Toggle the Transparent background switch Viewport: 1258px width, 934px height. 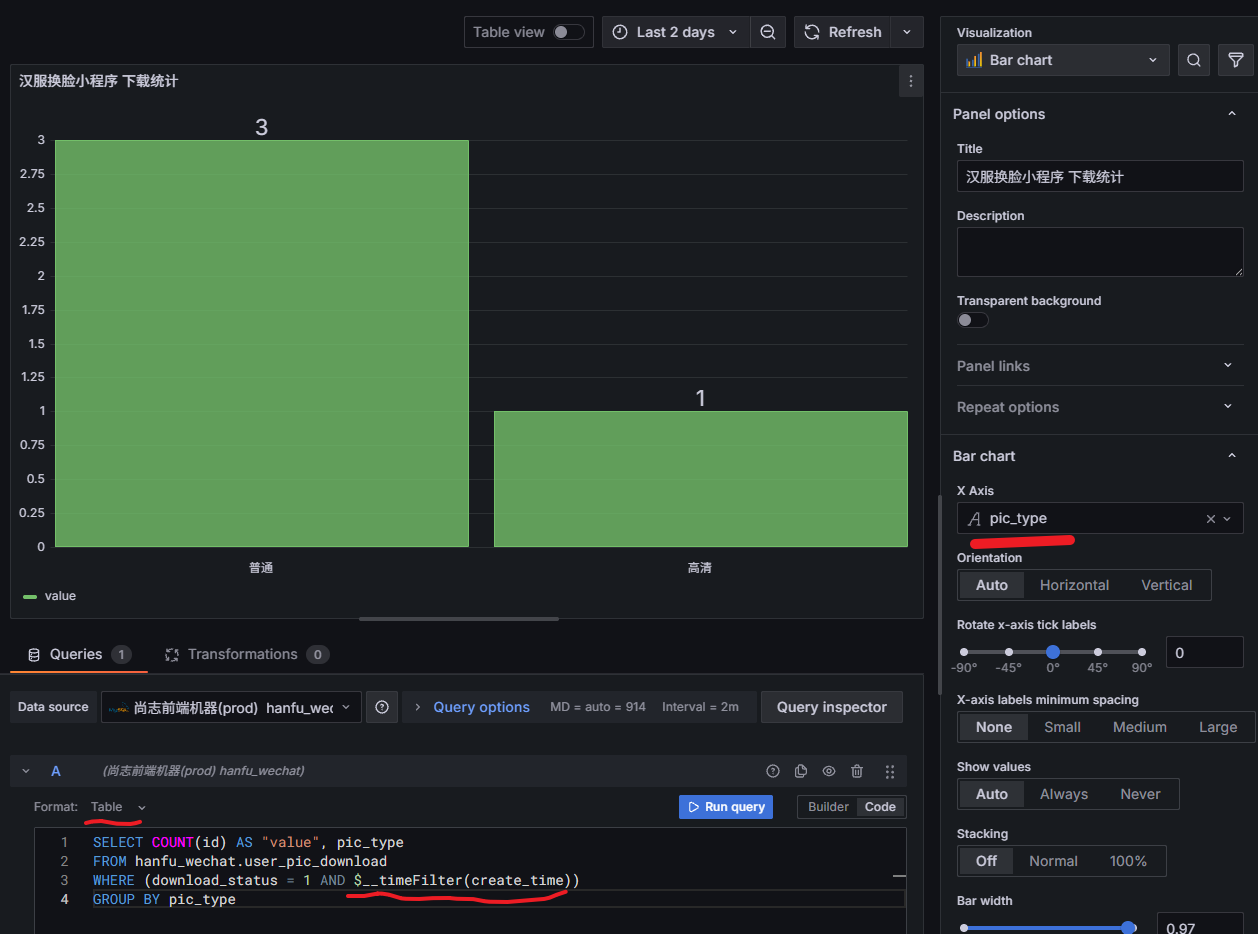tap(973, 320)
